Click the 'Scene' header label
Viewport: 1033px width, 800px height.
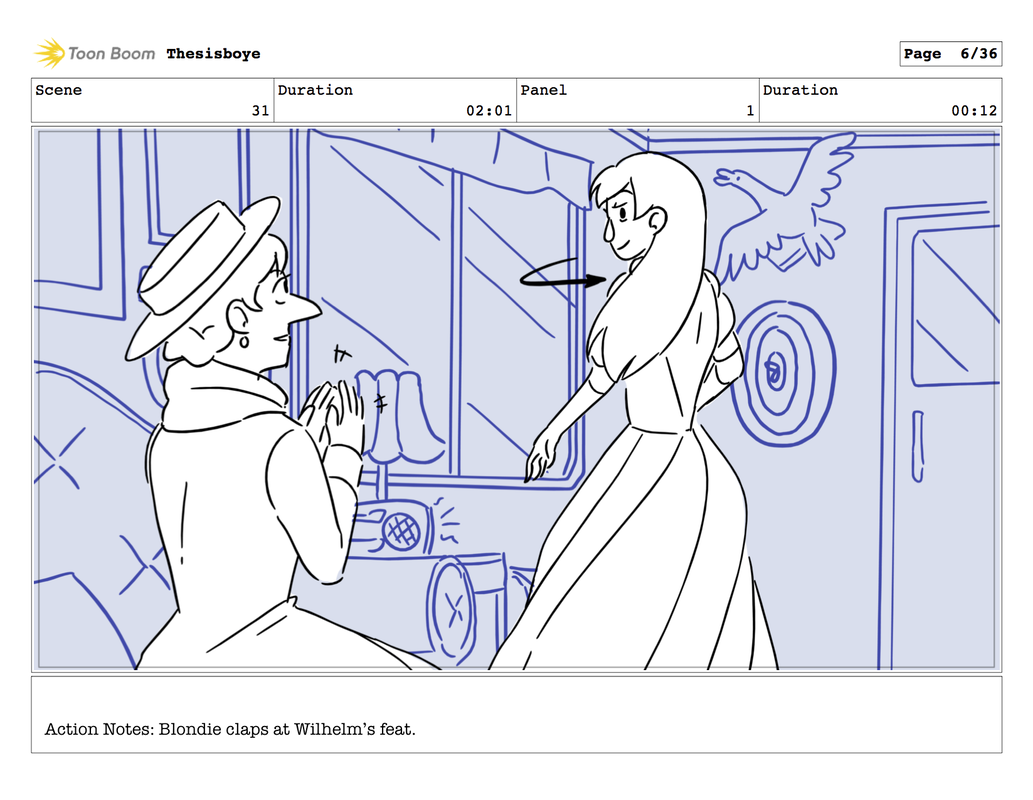[x=59, y=90]
